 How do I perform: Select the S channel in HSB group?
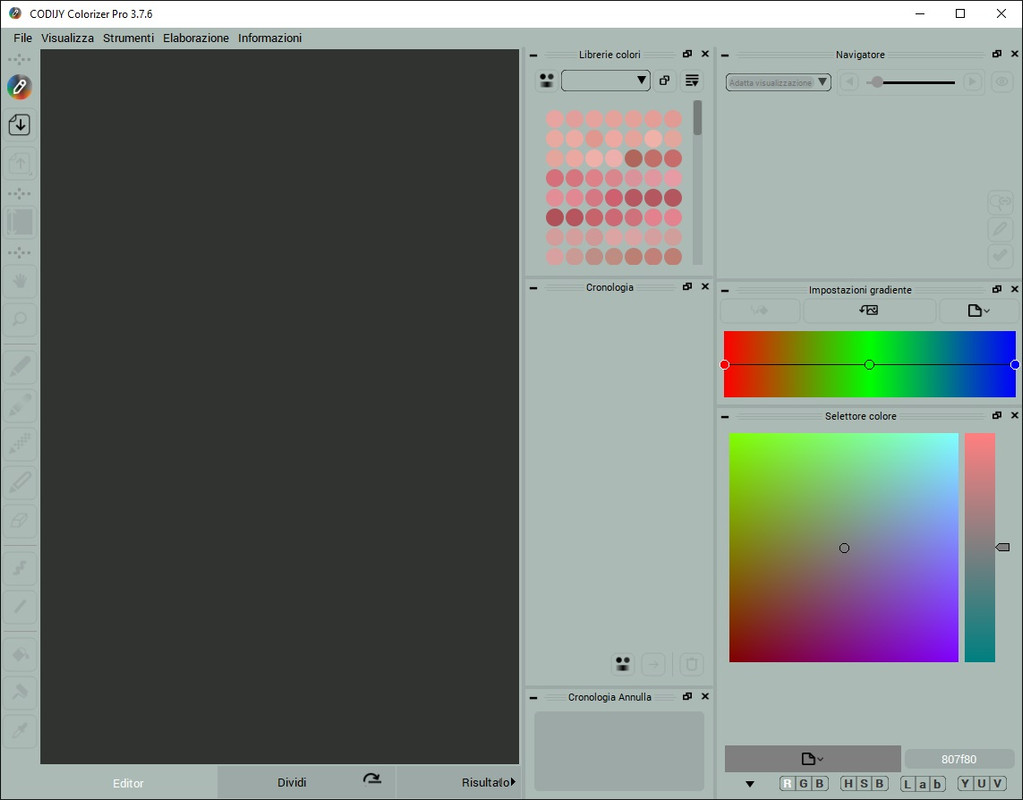[864, 784]
